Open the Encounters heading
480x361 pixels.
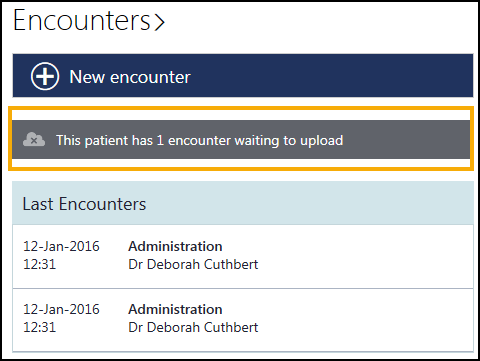coord(82,21)
